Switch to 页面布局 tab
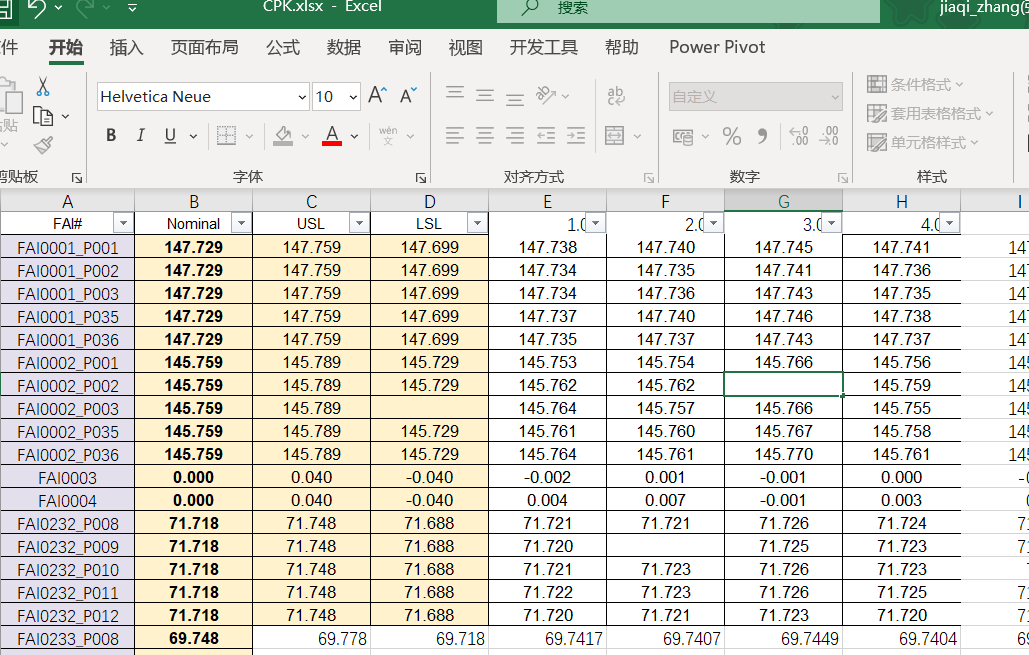Viewport: 1029px width, 655px height. (x=204, y=47)
